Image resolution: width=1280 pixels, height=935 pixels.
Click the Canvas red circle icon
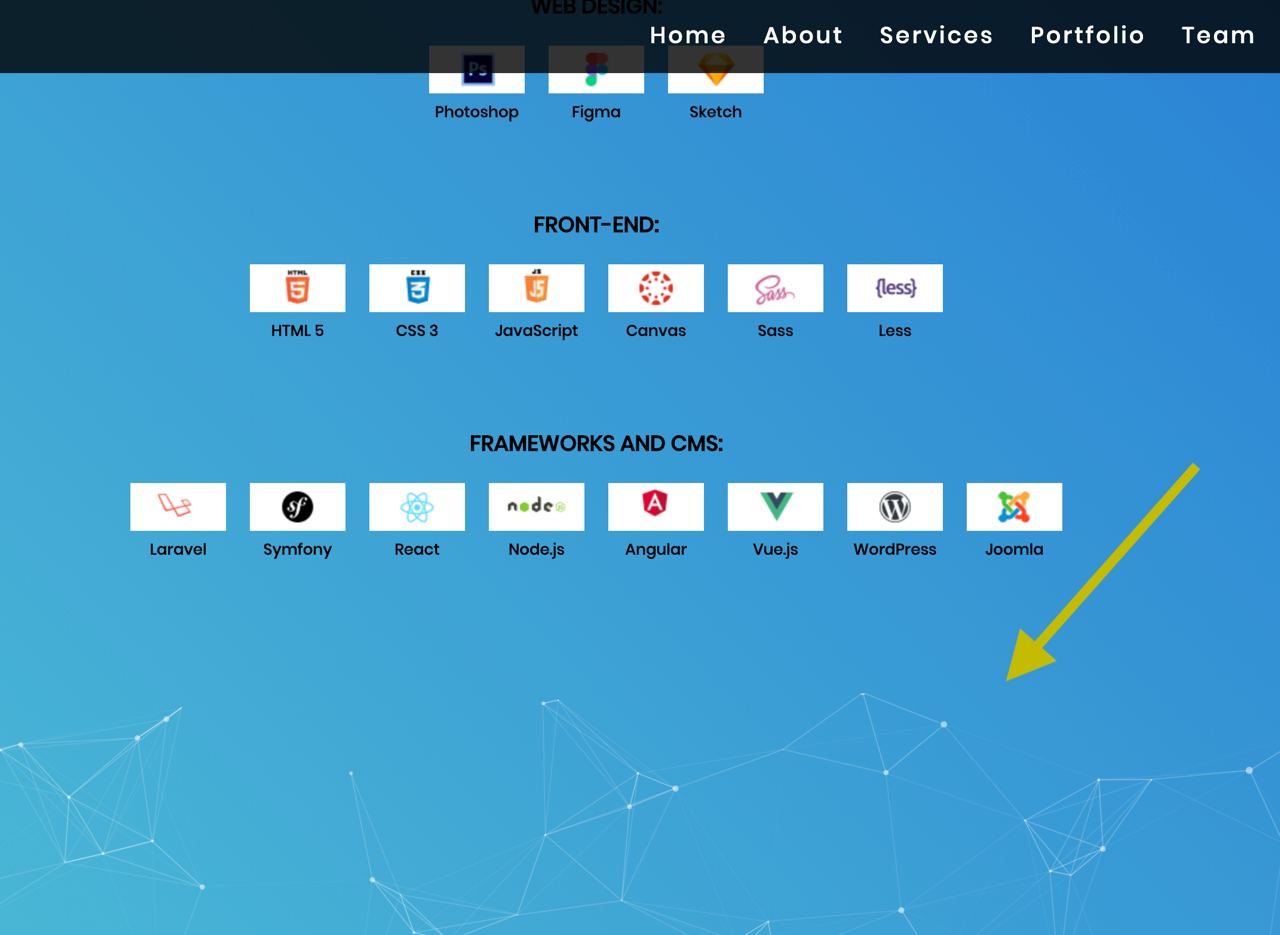(x=656, y=288)
